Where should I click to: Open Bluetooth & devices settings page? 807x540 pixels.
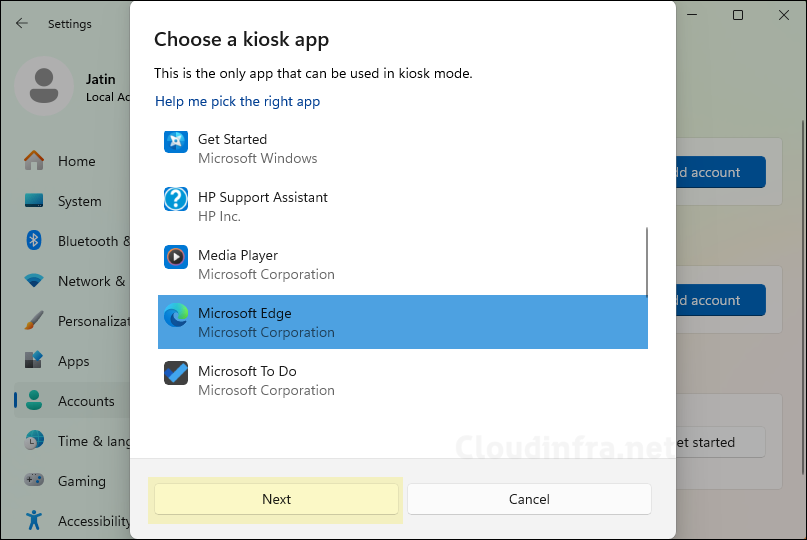pos(72,241)
